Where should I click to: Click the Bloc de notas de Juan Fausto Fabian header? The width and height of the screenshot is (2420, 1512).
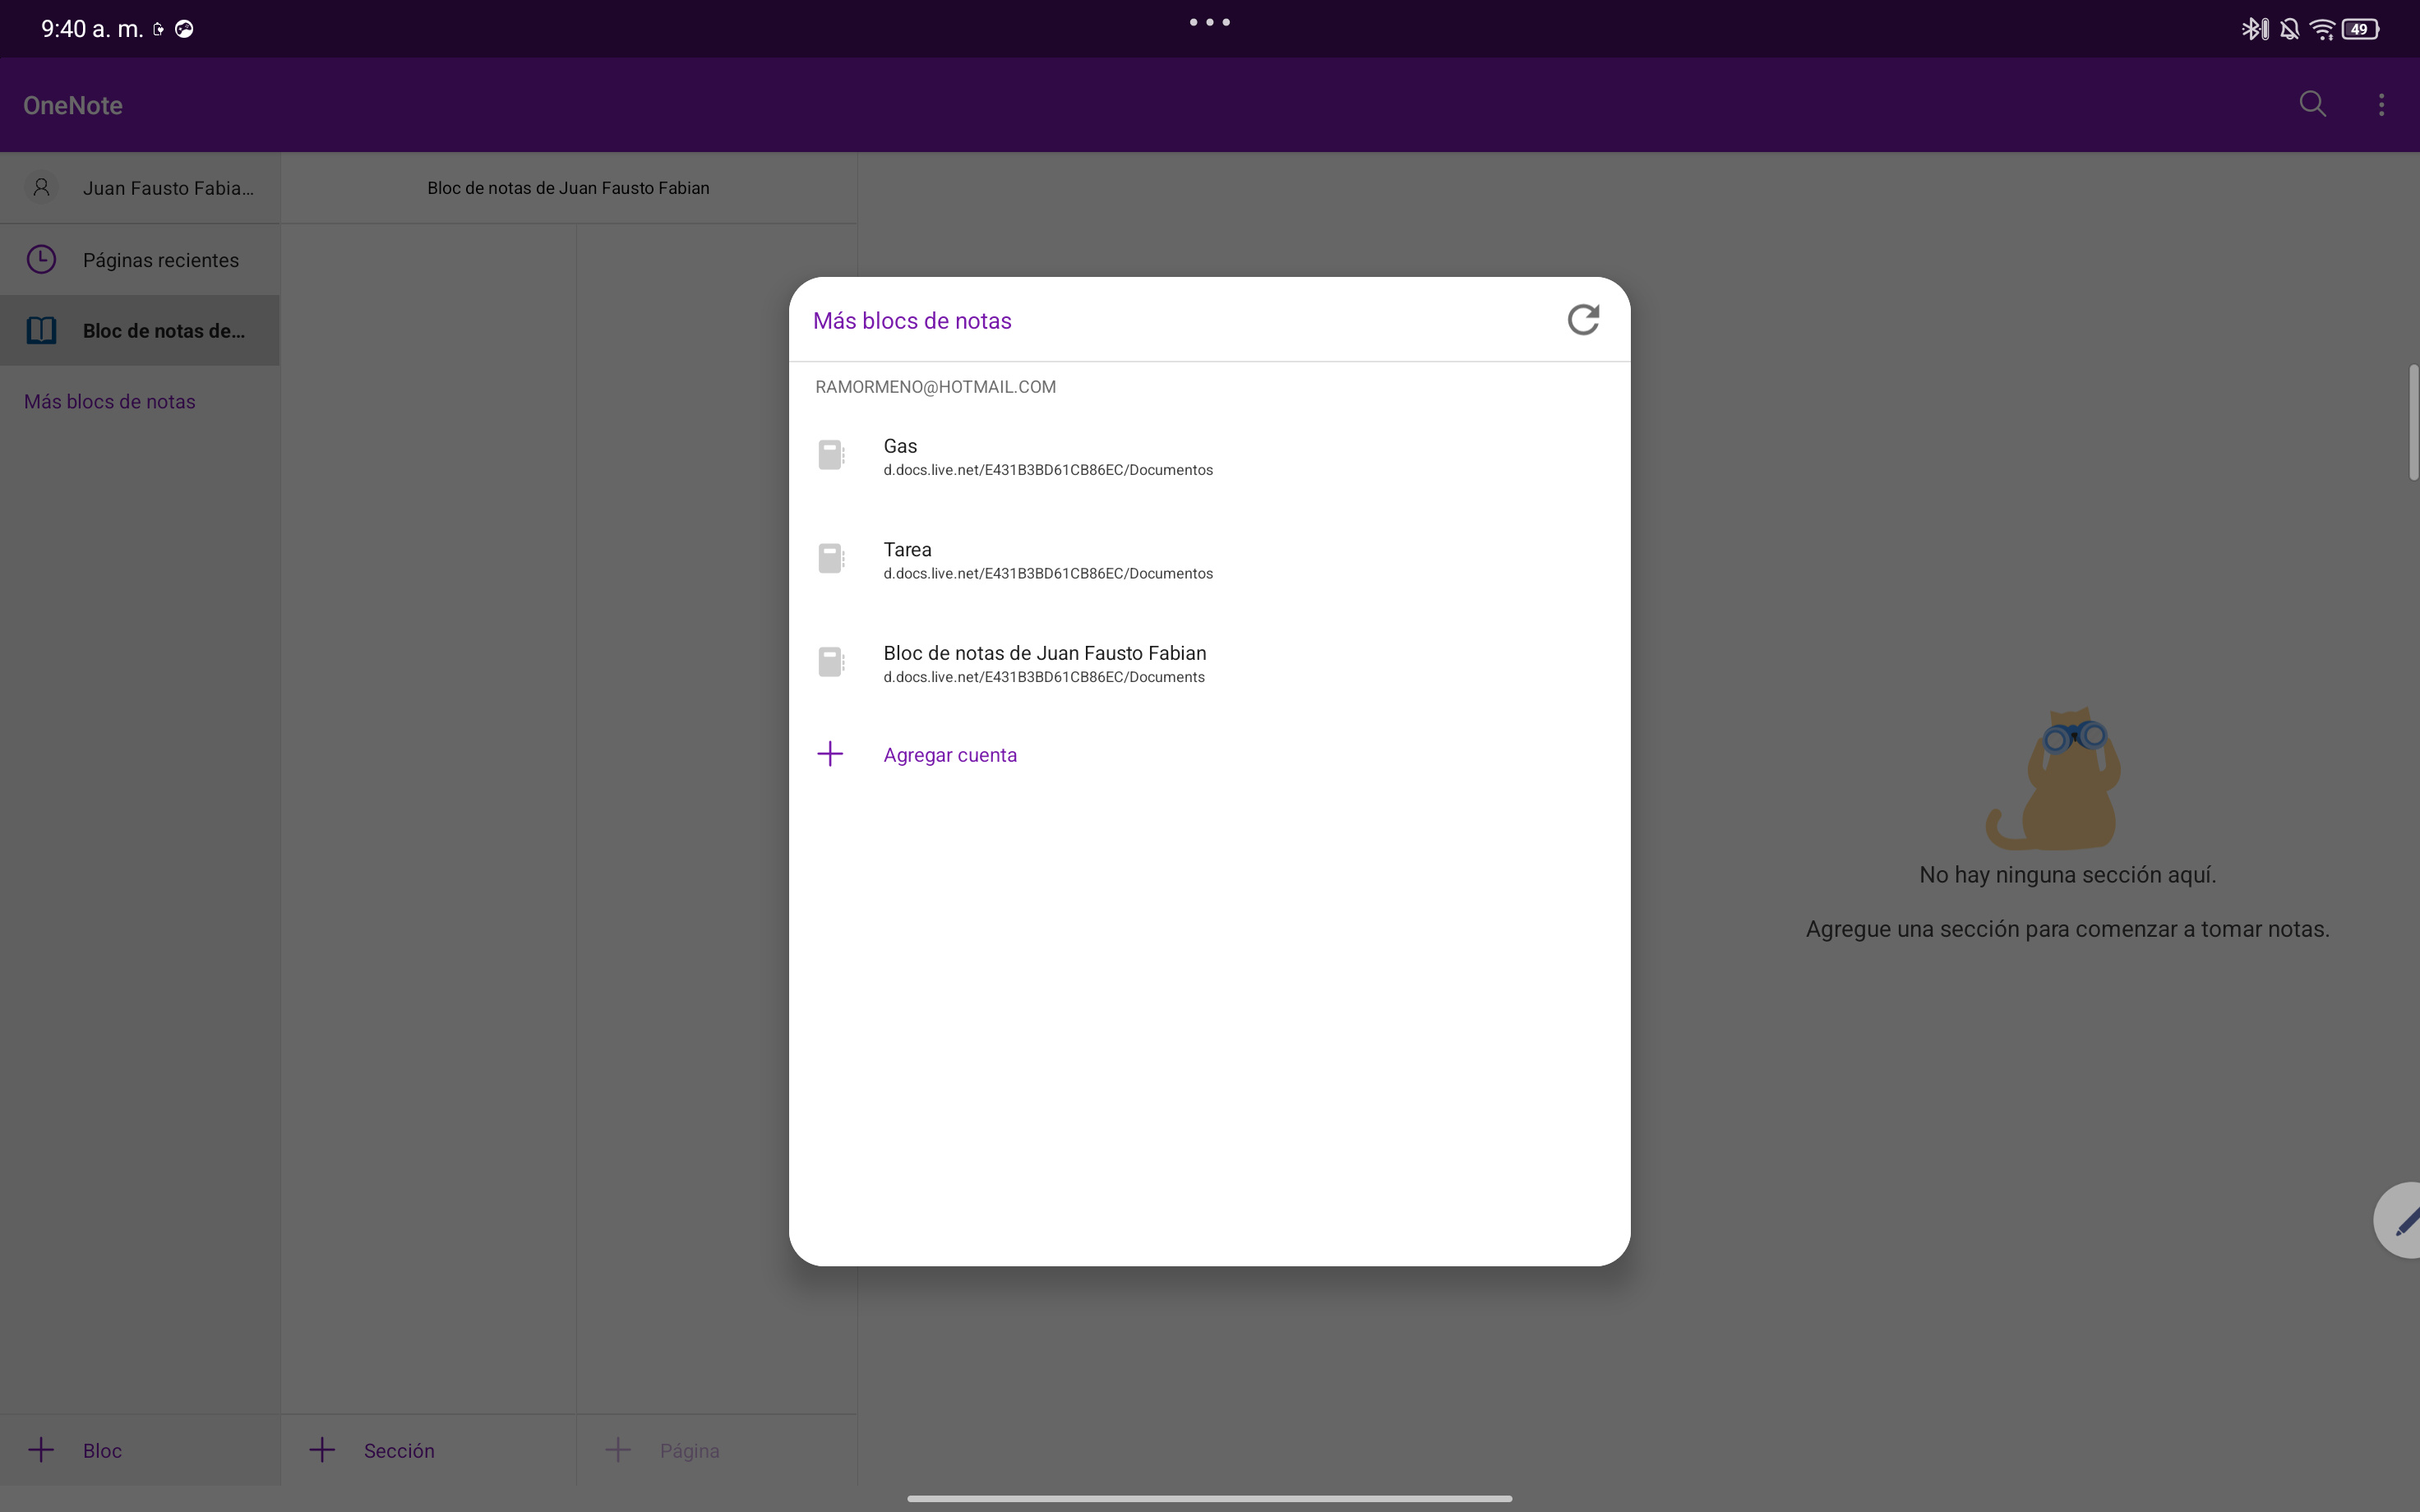(568, 188)
